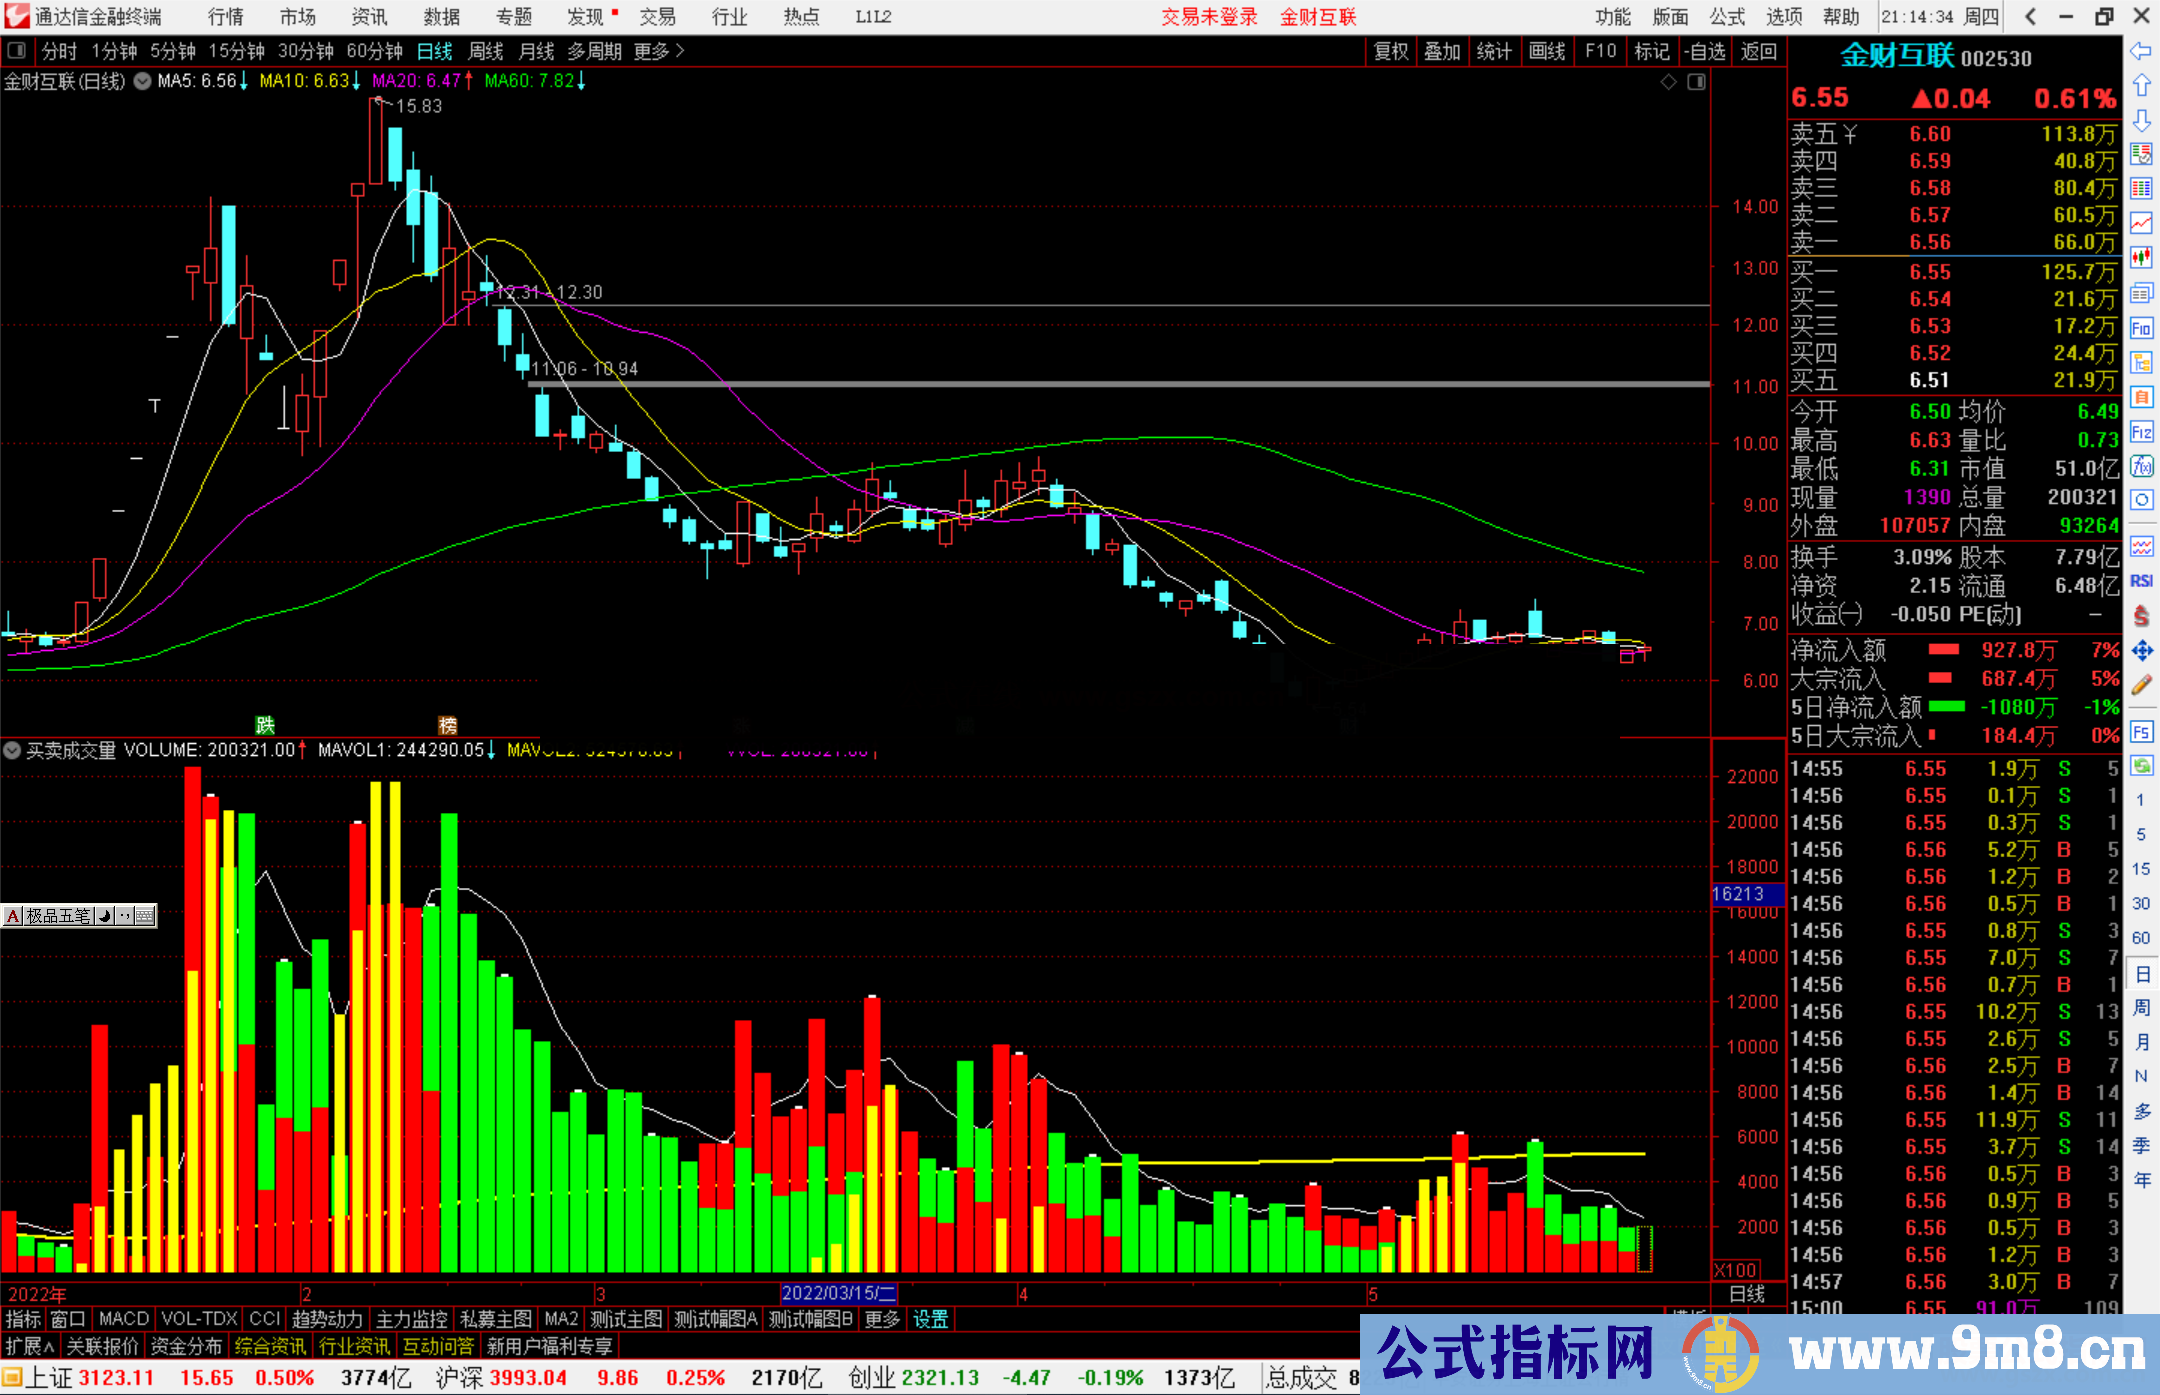The image size is (2160, 1395).
Task: Select the MACD indicator tab
Action: pos(124,1319)
